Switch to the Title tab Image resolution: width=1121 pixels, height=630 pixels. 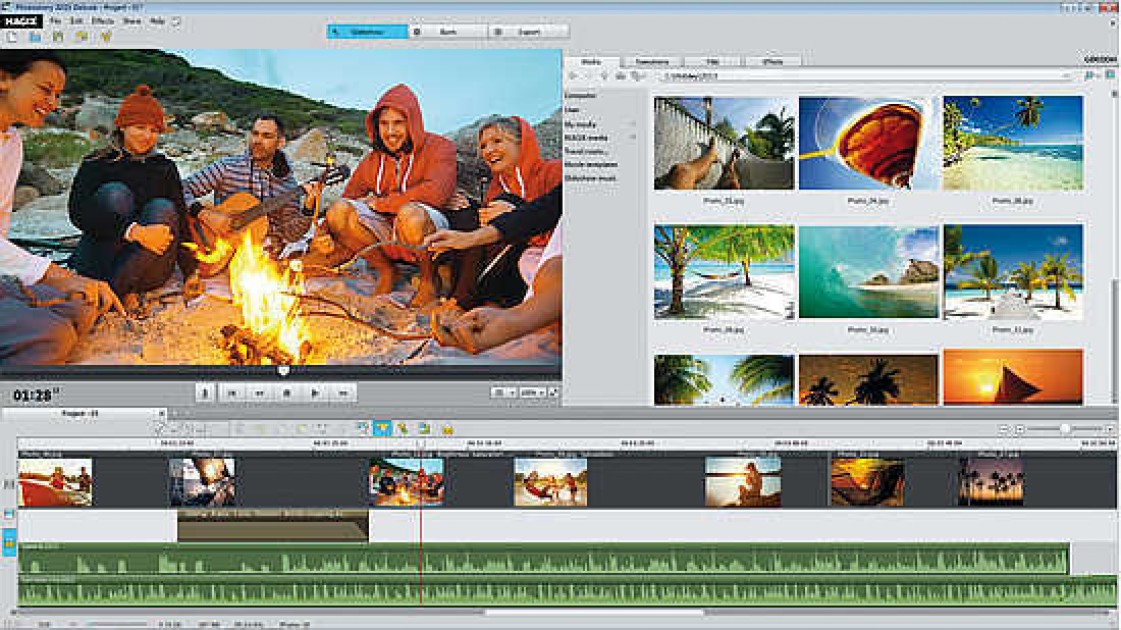point(713,62)
